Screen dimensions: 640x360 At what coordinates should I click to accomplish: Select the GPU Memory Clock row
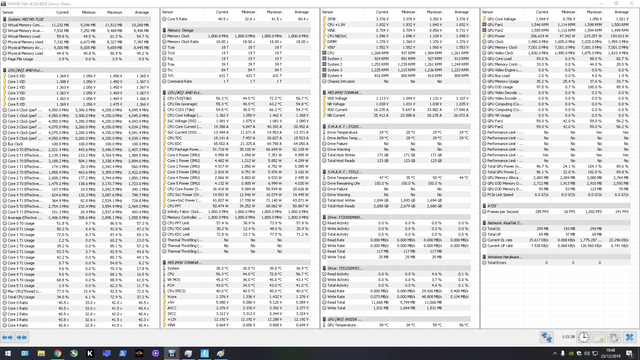point(556,47)
